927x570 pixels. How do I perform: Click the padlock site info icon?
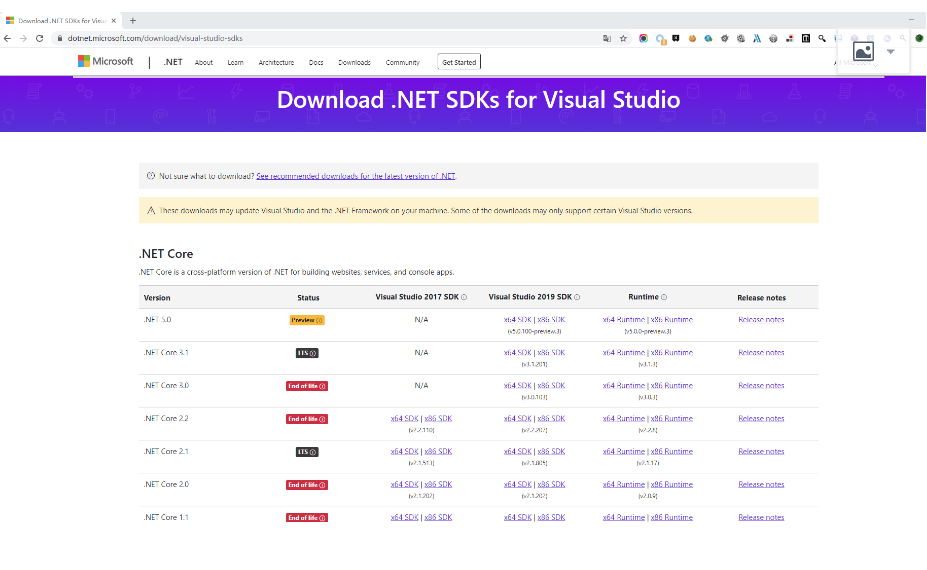pos(60,38)
